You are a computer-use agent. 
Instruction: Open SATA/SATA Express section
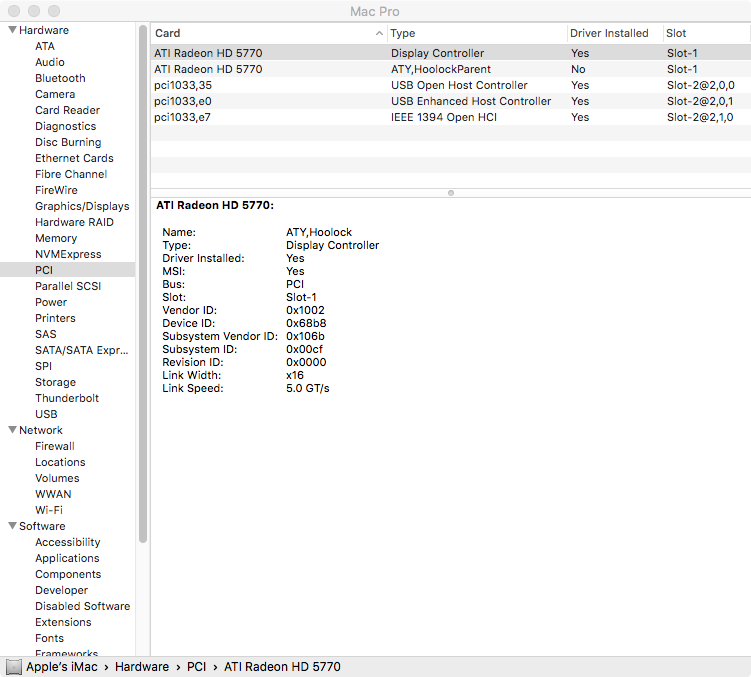(x=82, y=350)
